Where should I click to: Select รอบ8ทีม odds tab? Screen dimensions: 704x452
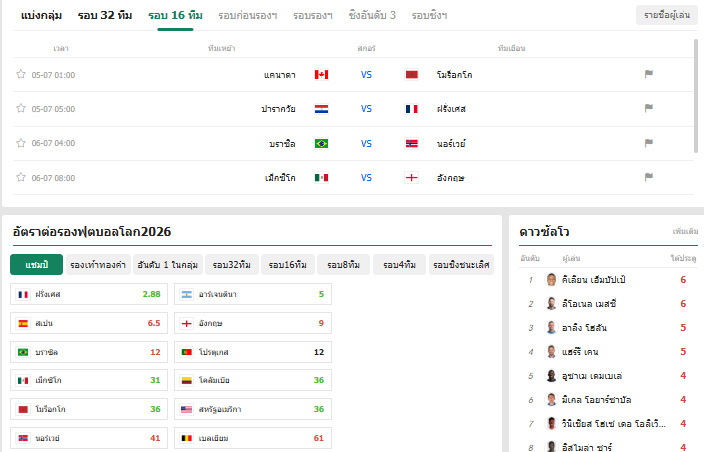click(343, 265)
